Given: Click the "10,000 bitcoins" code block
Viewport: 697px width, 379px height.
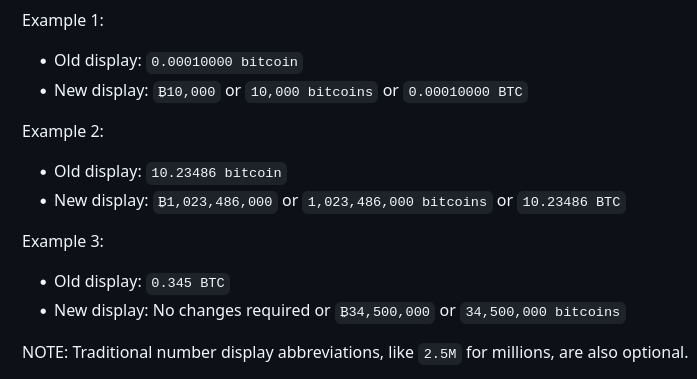Looking at the screenshot, I should [x=312, y=92].
